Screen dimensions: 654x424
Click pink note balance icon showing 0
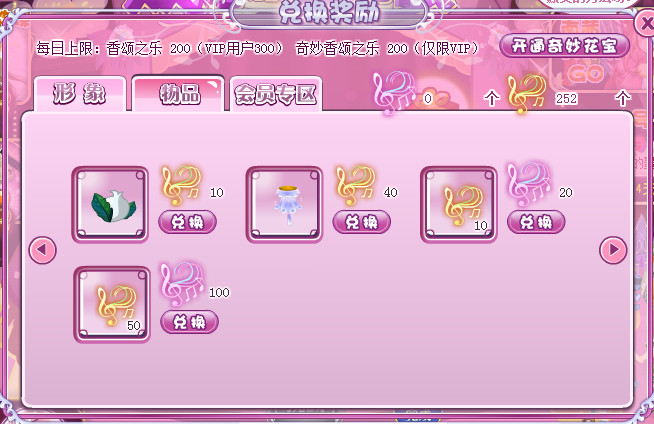coord(394,93)
